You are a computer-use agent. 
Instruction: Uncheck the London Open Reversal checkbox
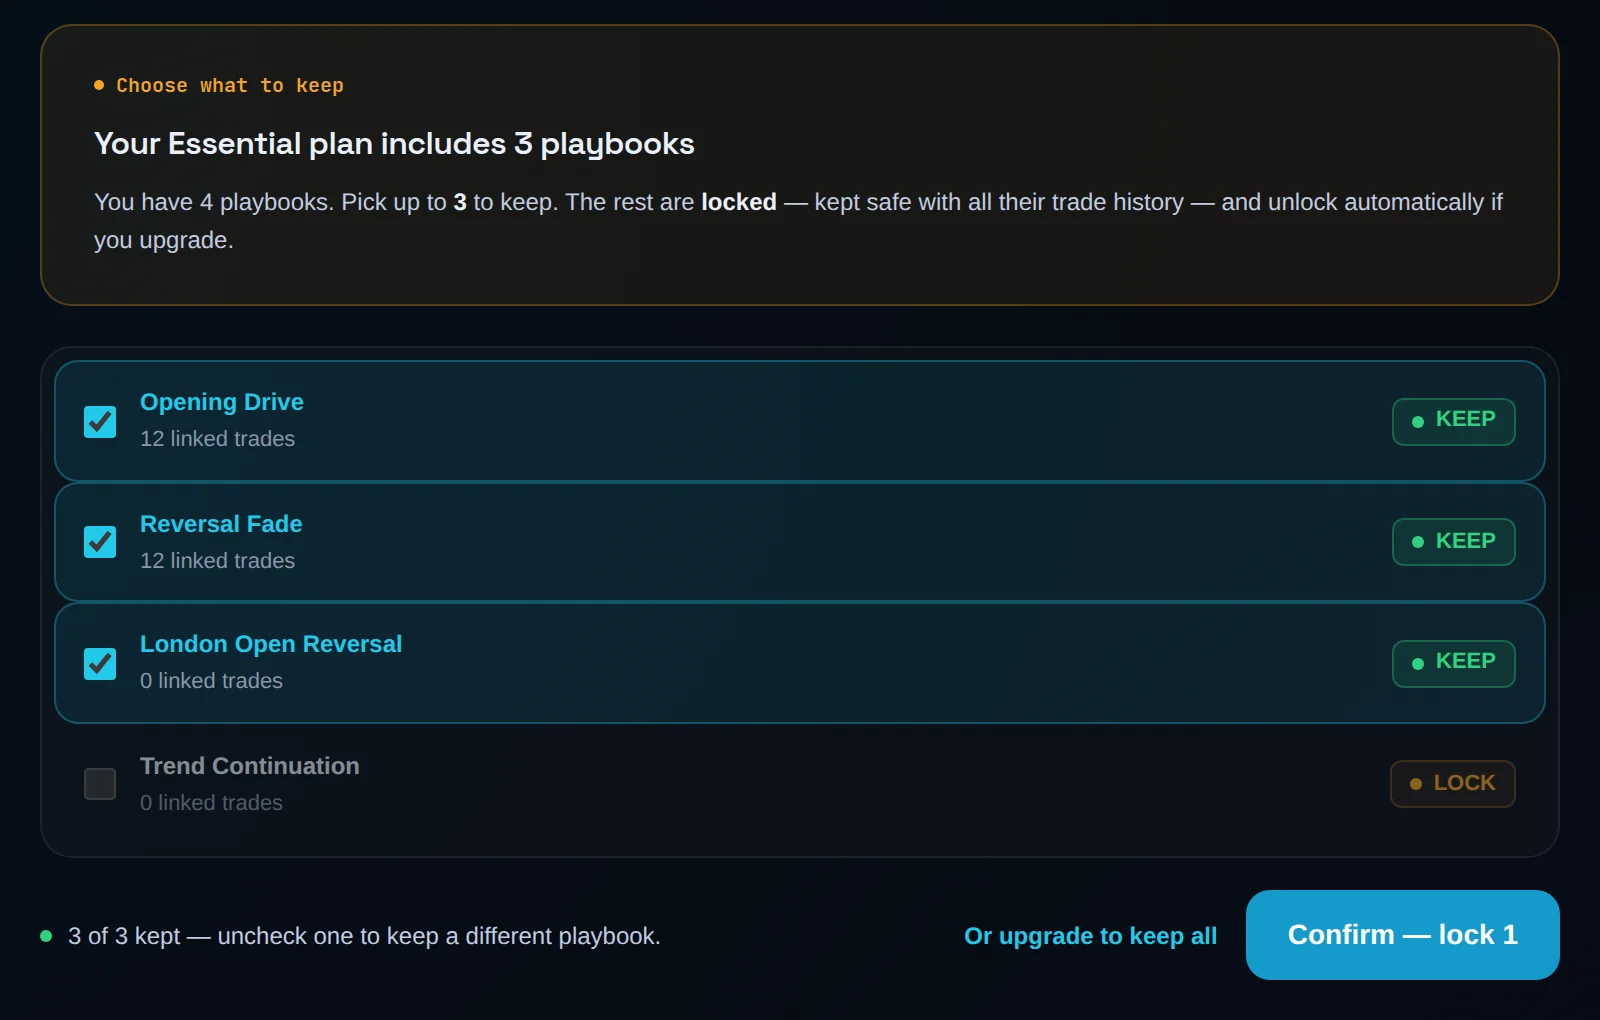tap(100, 664)
